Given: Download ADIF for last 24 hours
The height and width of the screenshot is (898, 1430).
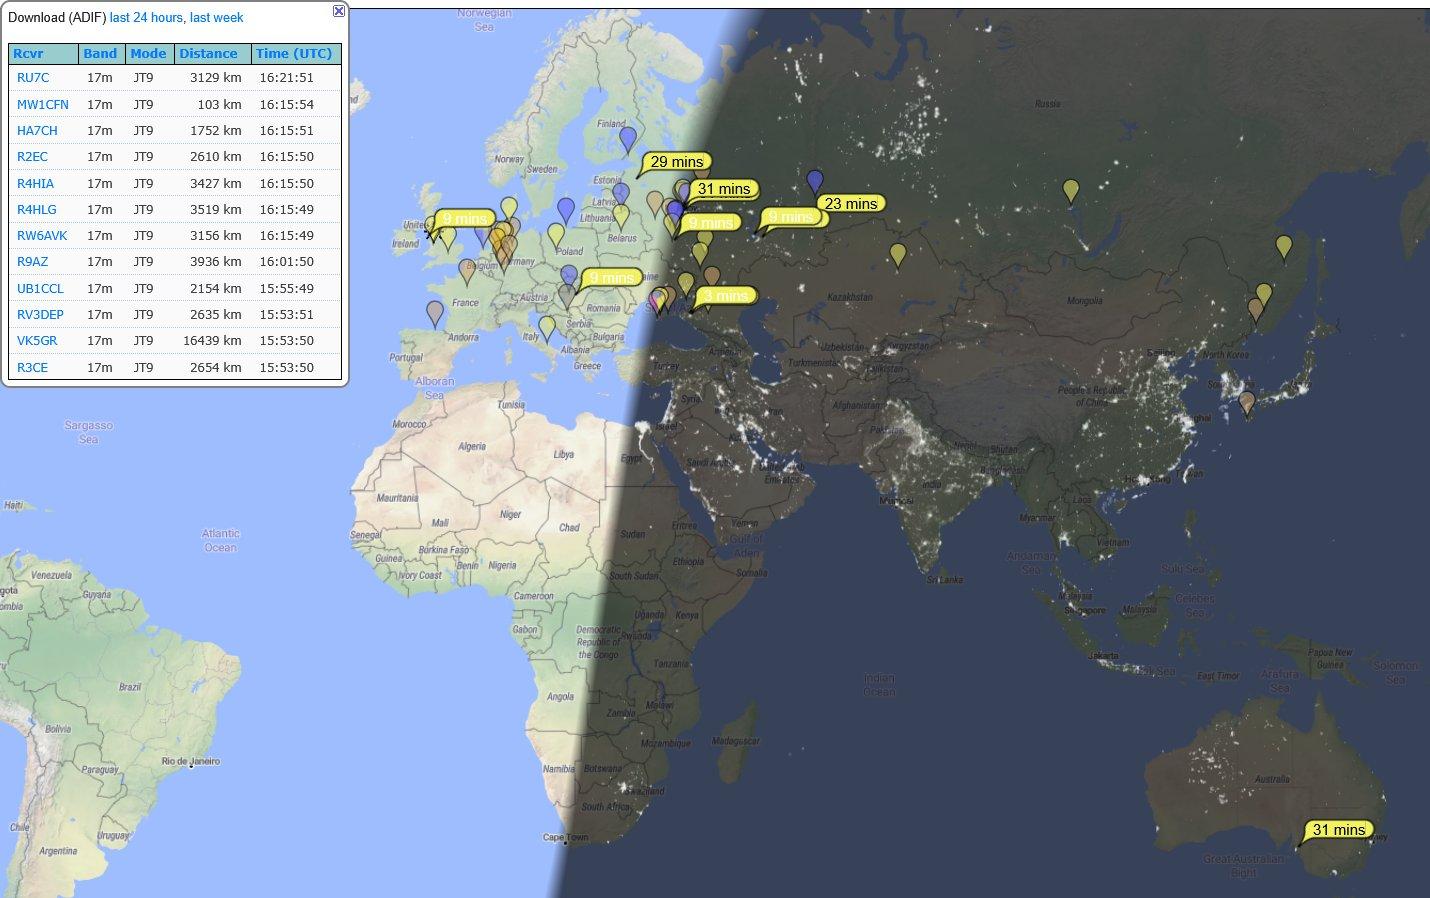Looking at the screenshot, I should pyautogui.click(x=146, y=18).
